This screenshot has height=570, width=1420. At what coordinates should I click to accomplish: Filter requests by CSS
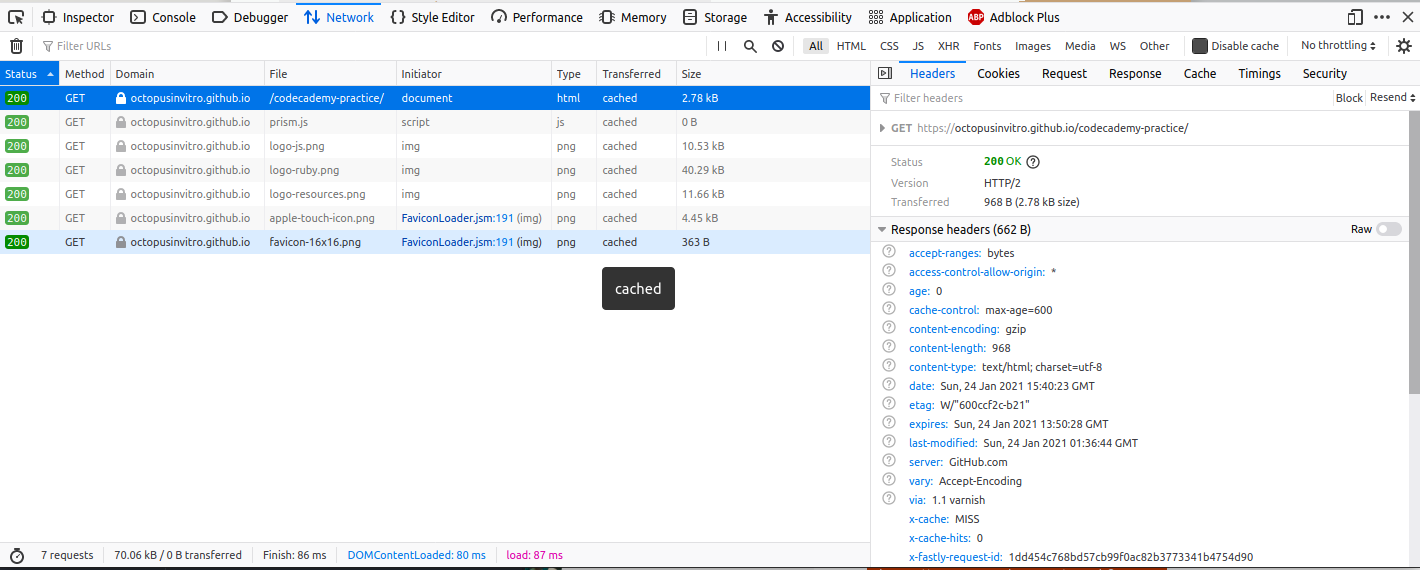[x=889, y=46]
